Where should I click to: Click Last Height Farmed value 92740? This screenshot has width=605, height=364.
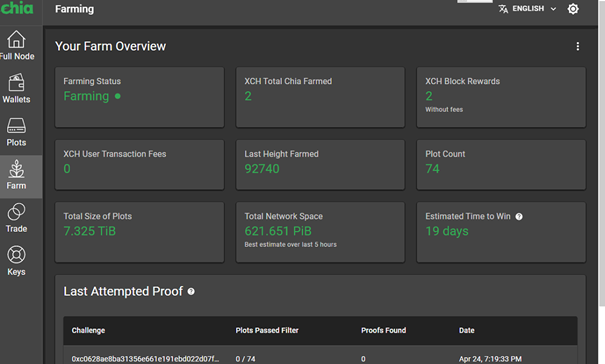(262, 169)
